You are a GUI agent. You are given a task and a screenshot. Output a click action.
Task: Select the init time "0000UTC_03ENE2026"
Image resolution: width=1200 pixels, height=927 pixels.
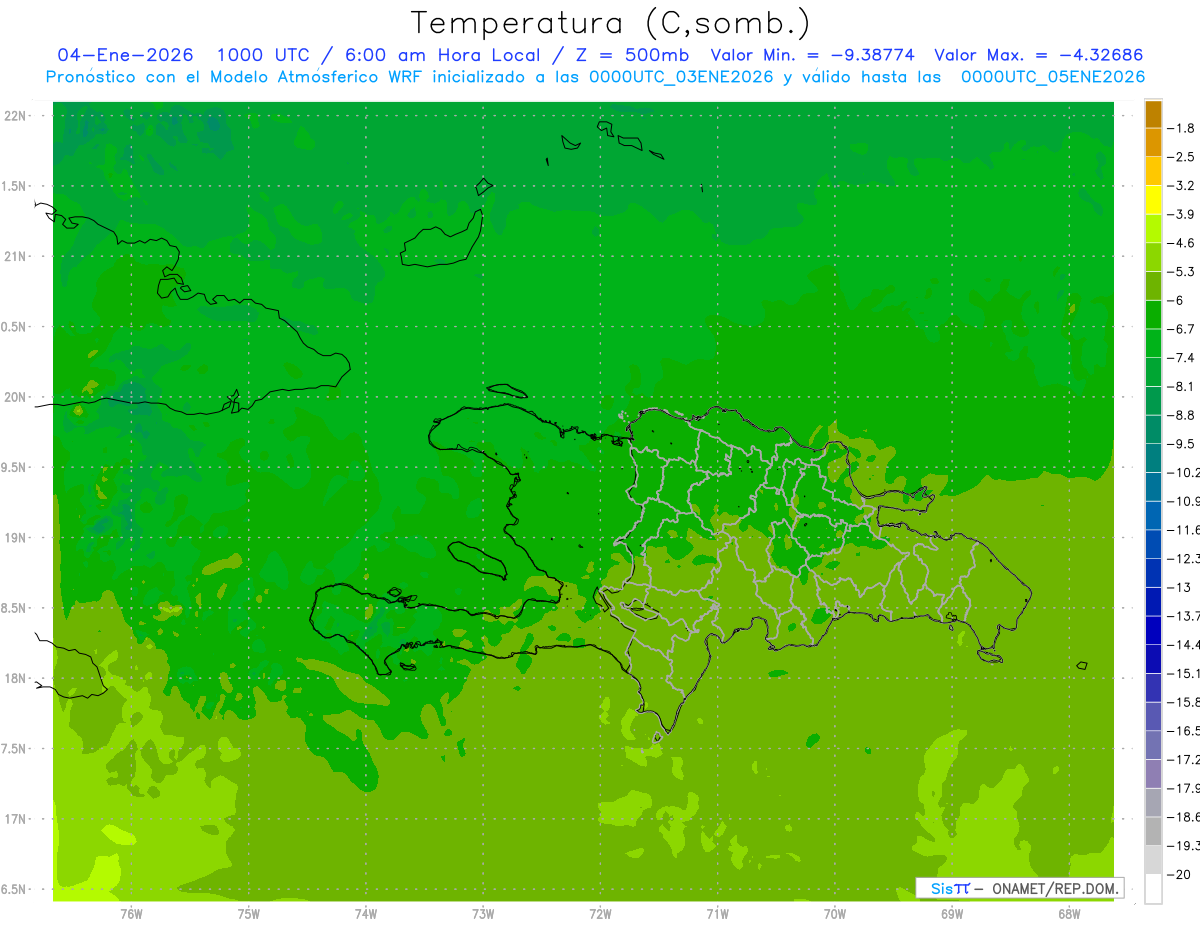click(681, 77)
